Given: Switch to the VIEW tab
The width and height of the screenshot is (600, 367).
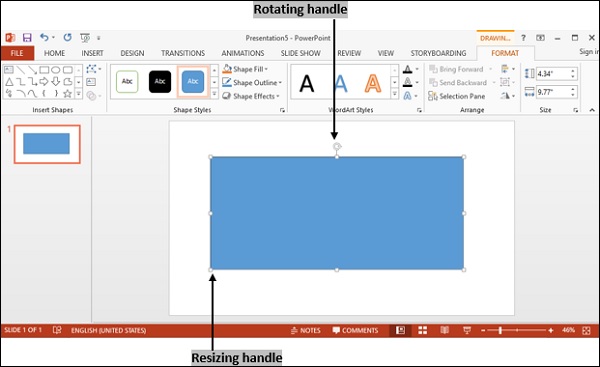Looking at the screenshot, I should pyautogui.click(x=386, y=53).
